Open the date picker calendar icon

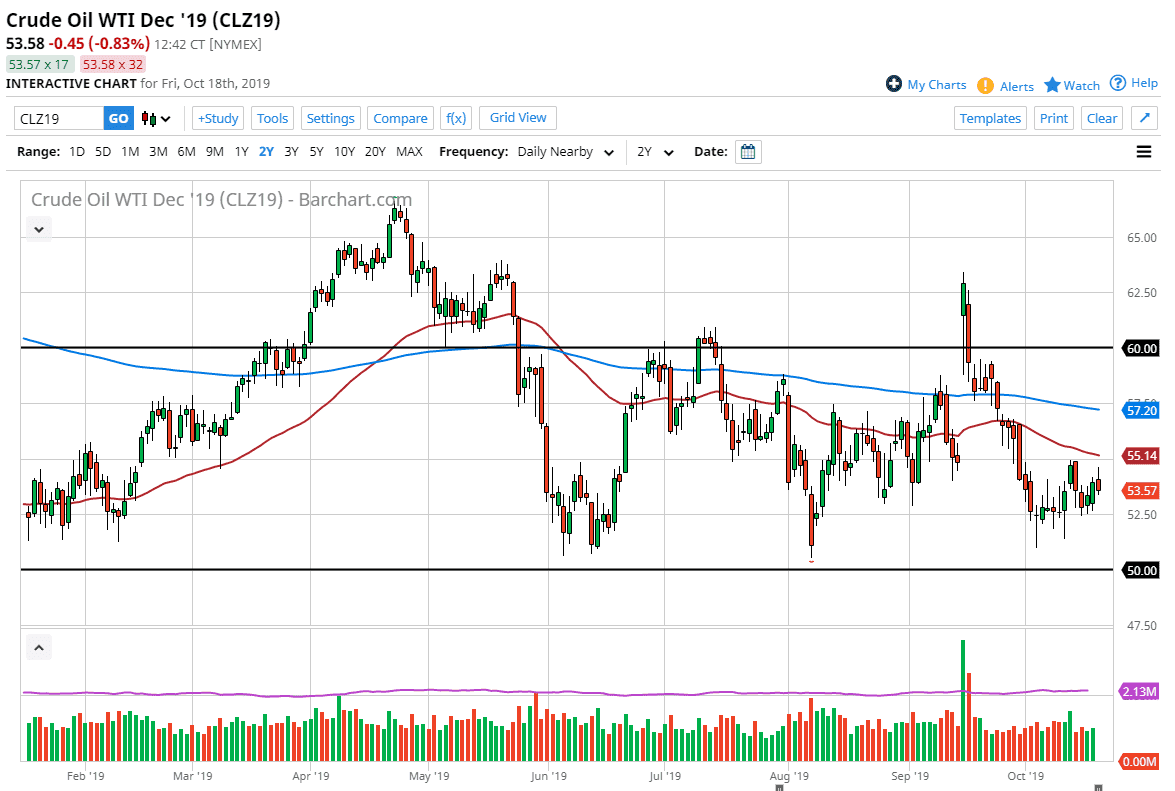[748, 152]
